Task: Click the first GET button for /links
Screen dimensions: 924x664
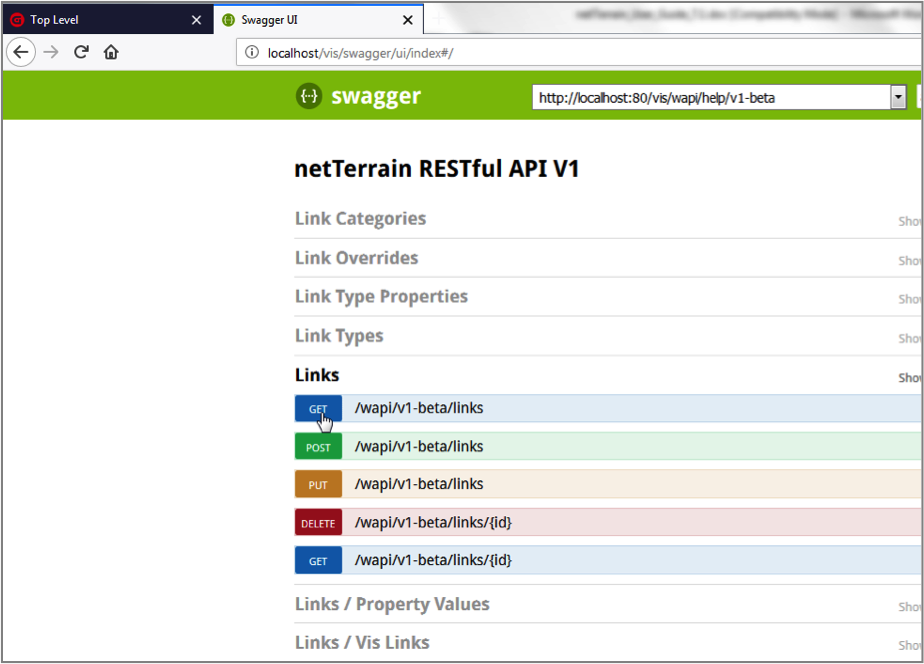Action: [x=318, y=409]
